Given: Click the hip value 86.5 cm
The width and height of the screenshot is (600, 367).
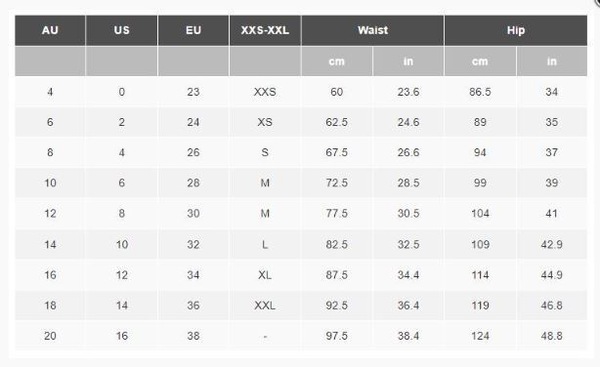Looking at the screenshot, I should pyautogui.click(x=480, y=92).
